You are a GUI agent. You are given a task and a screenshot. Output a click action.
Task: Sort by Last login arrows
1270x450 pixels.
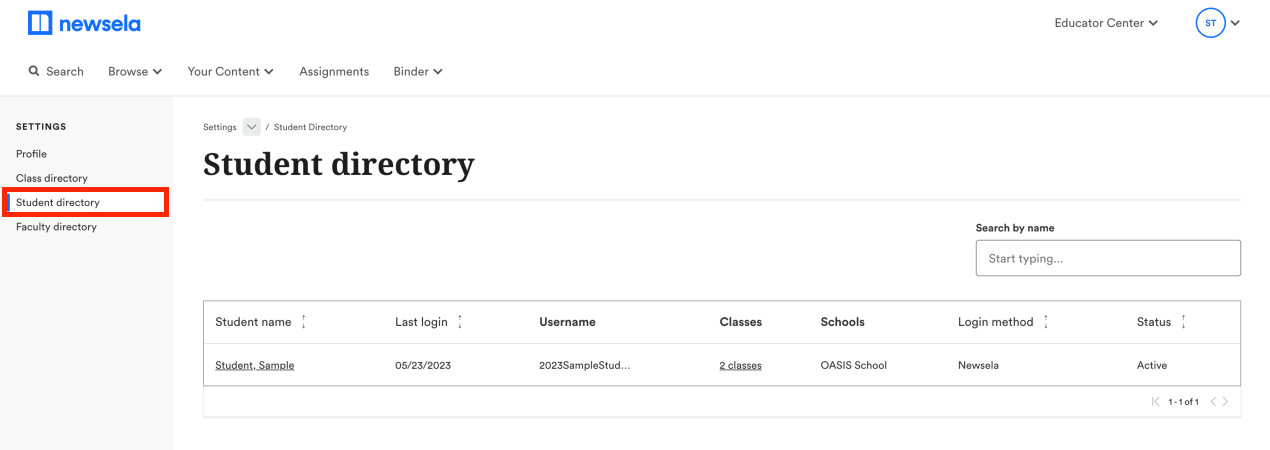tap(460, 322)
